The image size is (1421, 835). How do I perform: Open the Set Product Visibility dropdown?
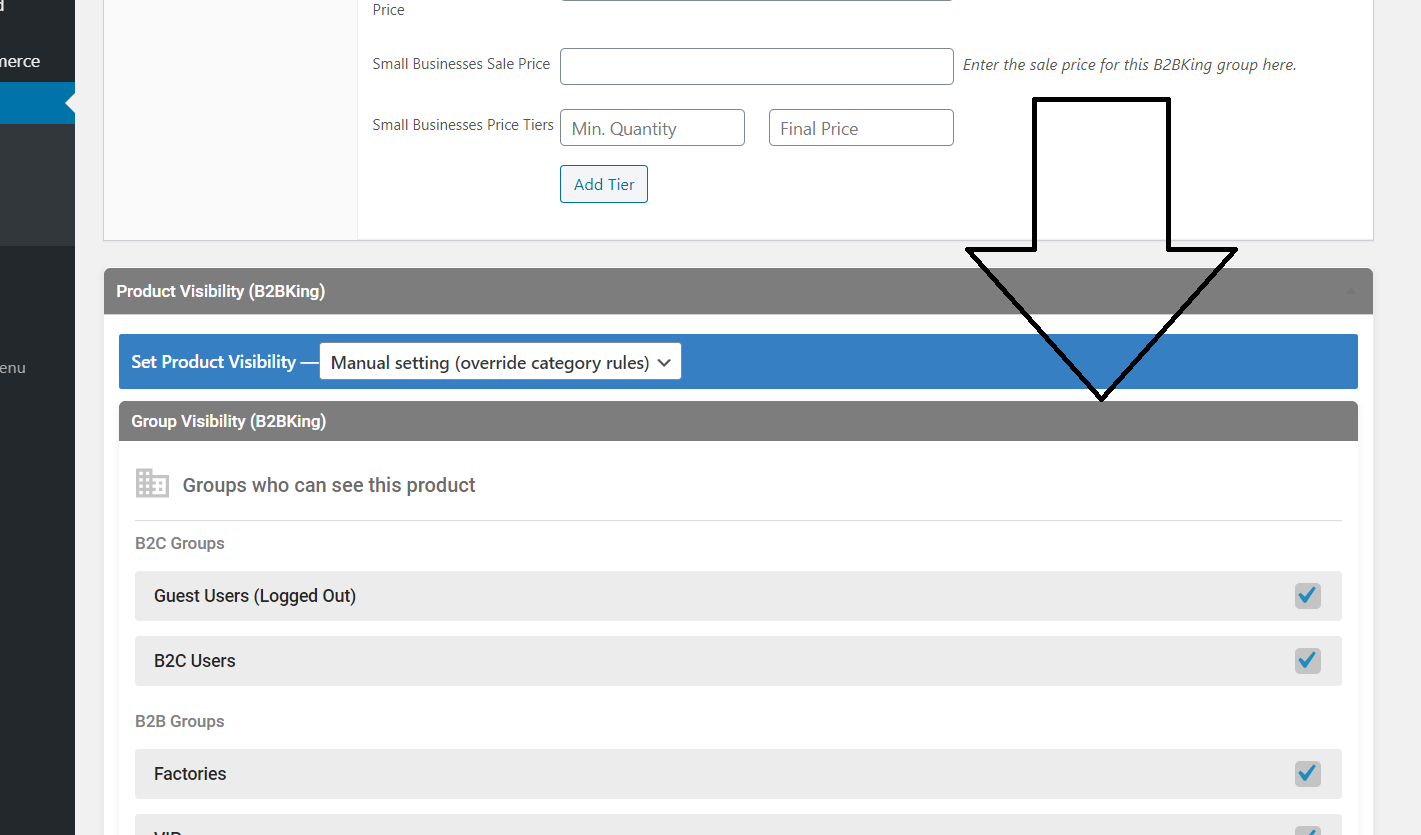[500, 362]
